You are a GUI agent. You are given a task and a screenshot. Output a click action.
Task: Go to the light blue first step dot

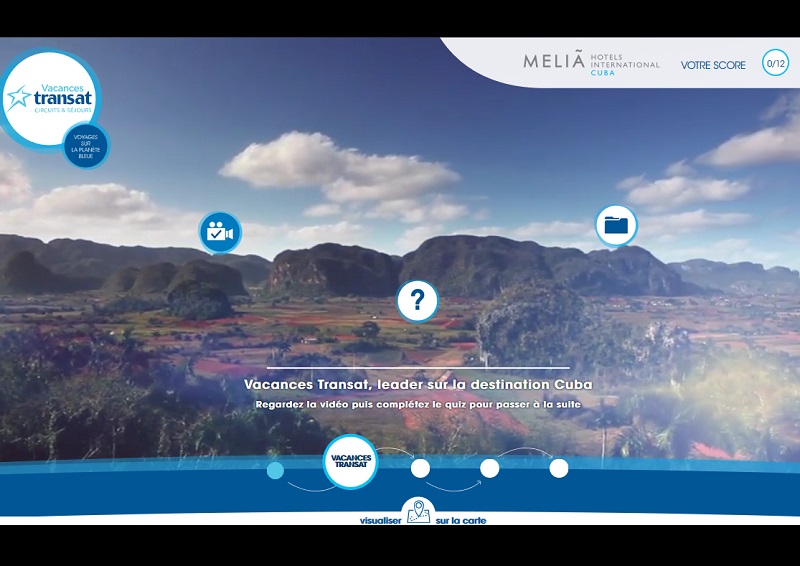click(276, 470)
